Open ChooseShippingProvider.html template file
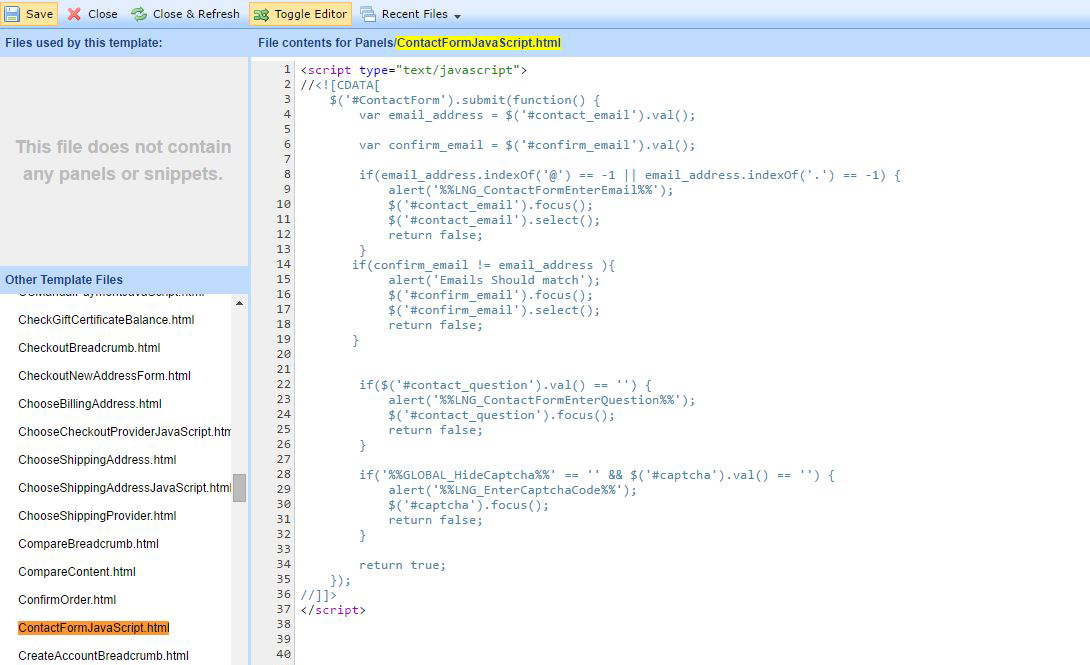1090x665 pixels. tap(97, 516)
